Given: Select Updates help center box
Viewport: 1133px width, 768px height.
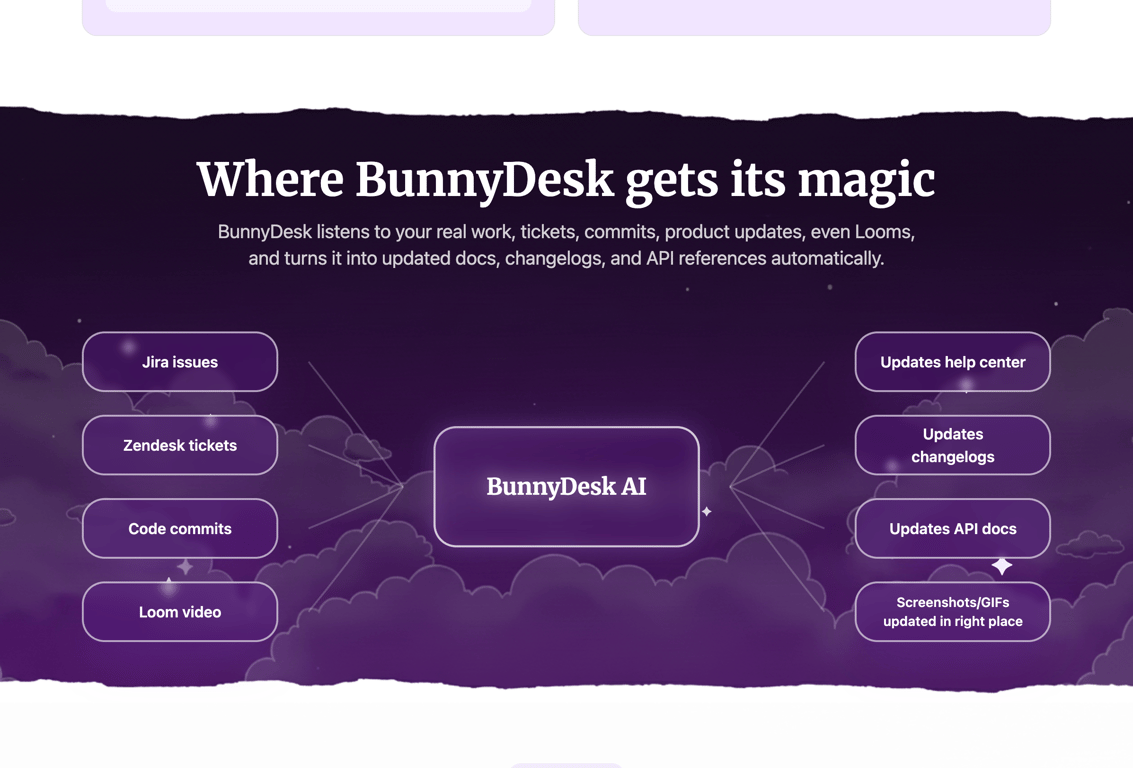Looking at the screenshot, I should tap(952, 362).
